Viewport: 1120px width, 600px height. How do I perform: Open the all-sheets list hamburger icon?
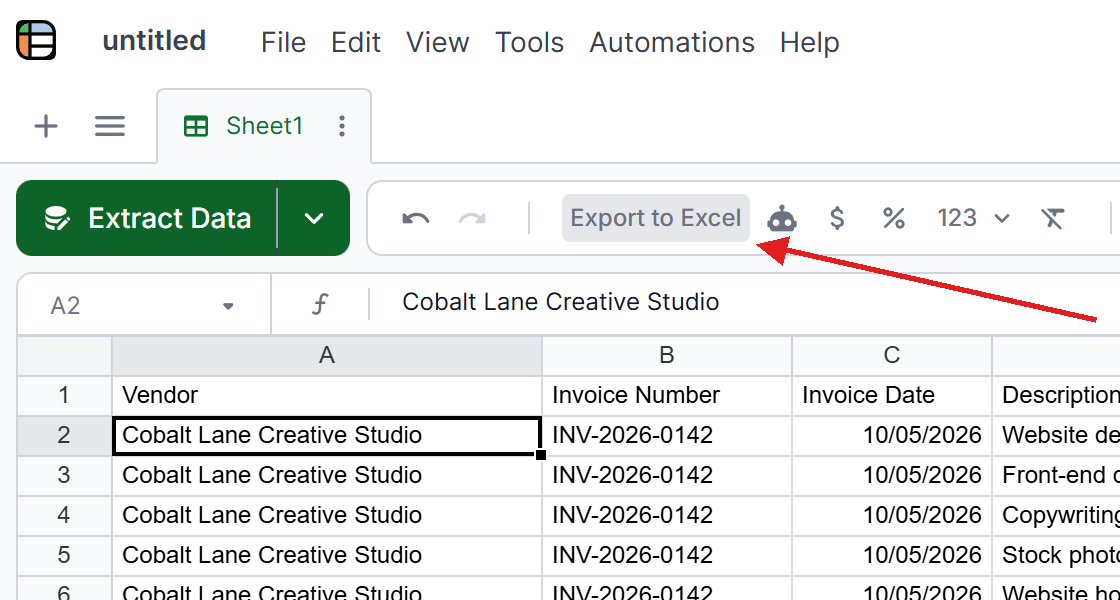click(110, 126)
